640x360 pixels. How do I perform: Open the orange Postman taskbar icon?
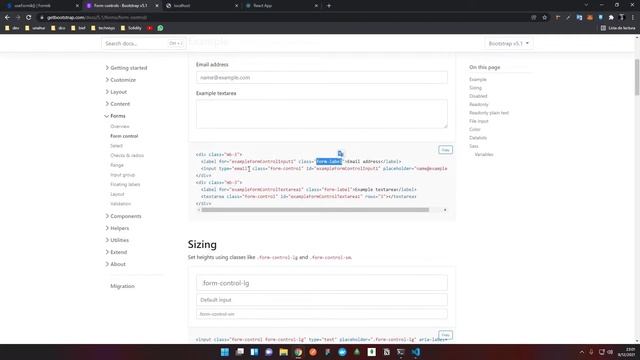tap(313, 352)
